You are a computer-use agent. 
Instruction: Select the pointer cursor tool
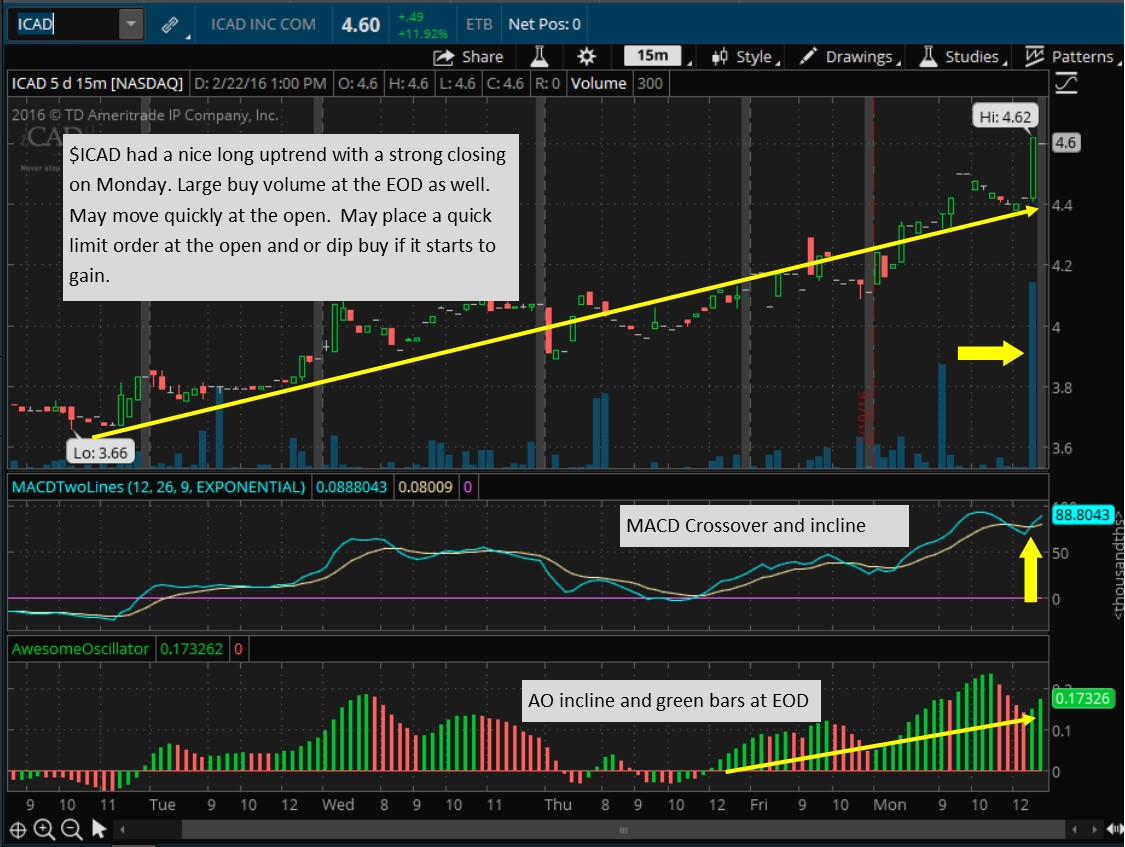(99, 830)
